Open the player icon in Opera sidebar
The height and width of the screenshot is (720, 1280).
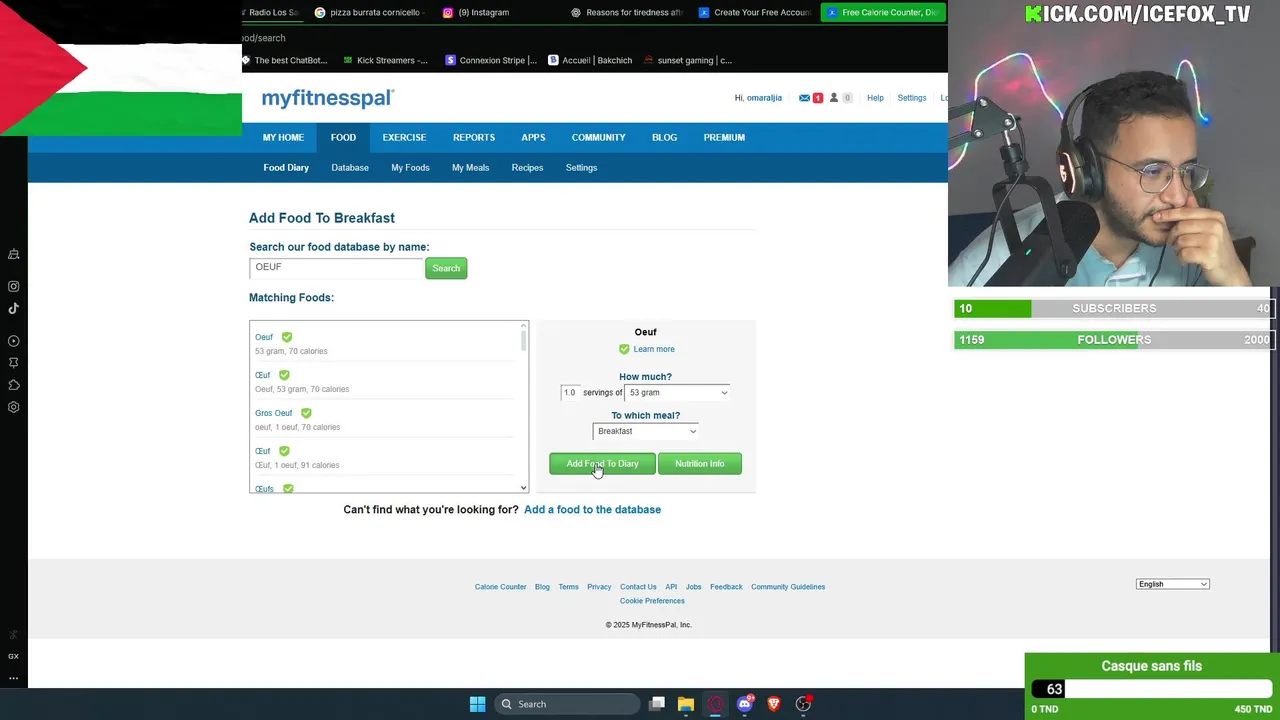14,341
